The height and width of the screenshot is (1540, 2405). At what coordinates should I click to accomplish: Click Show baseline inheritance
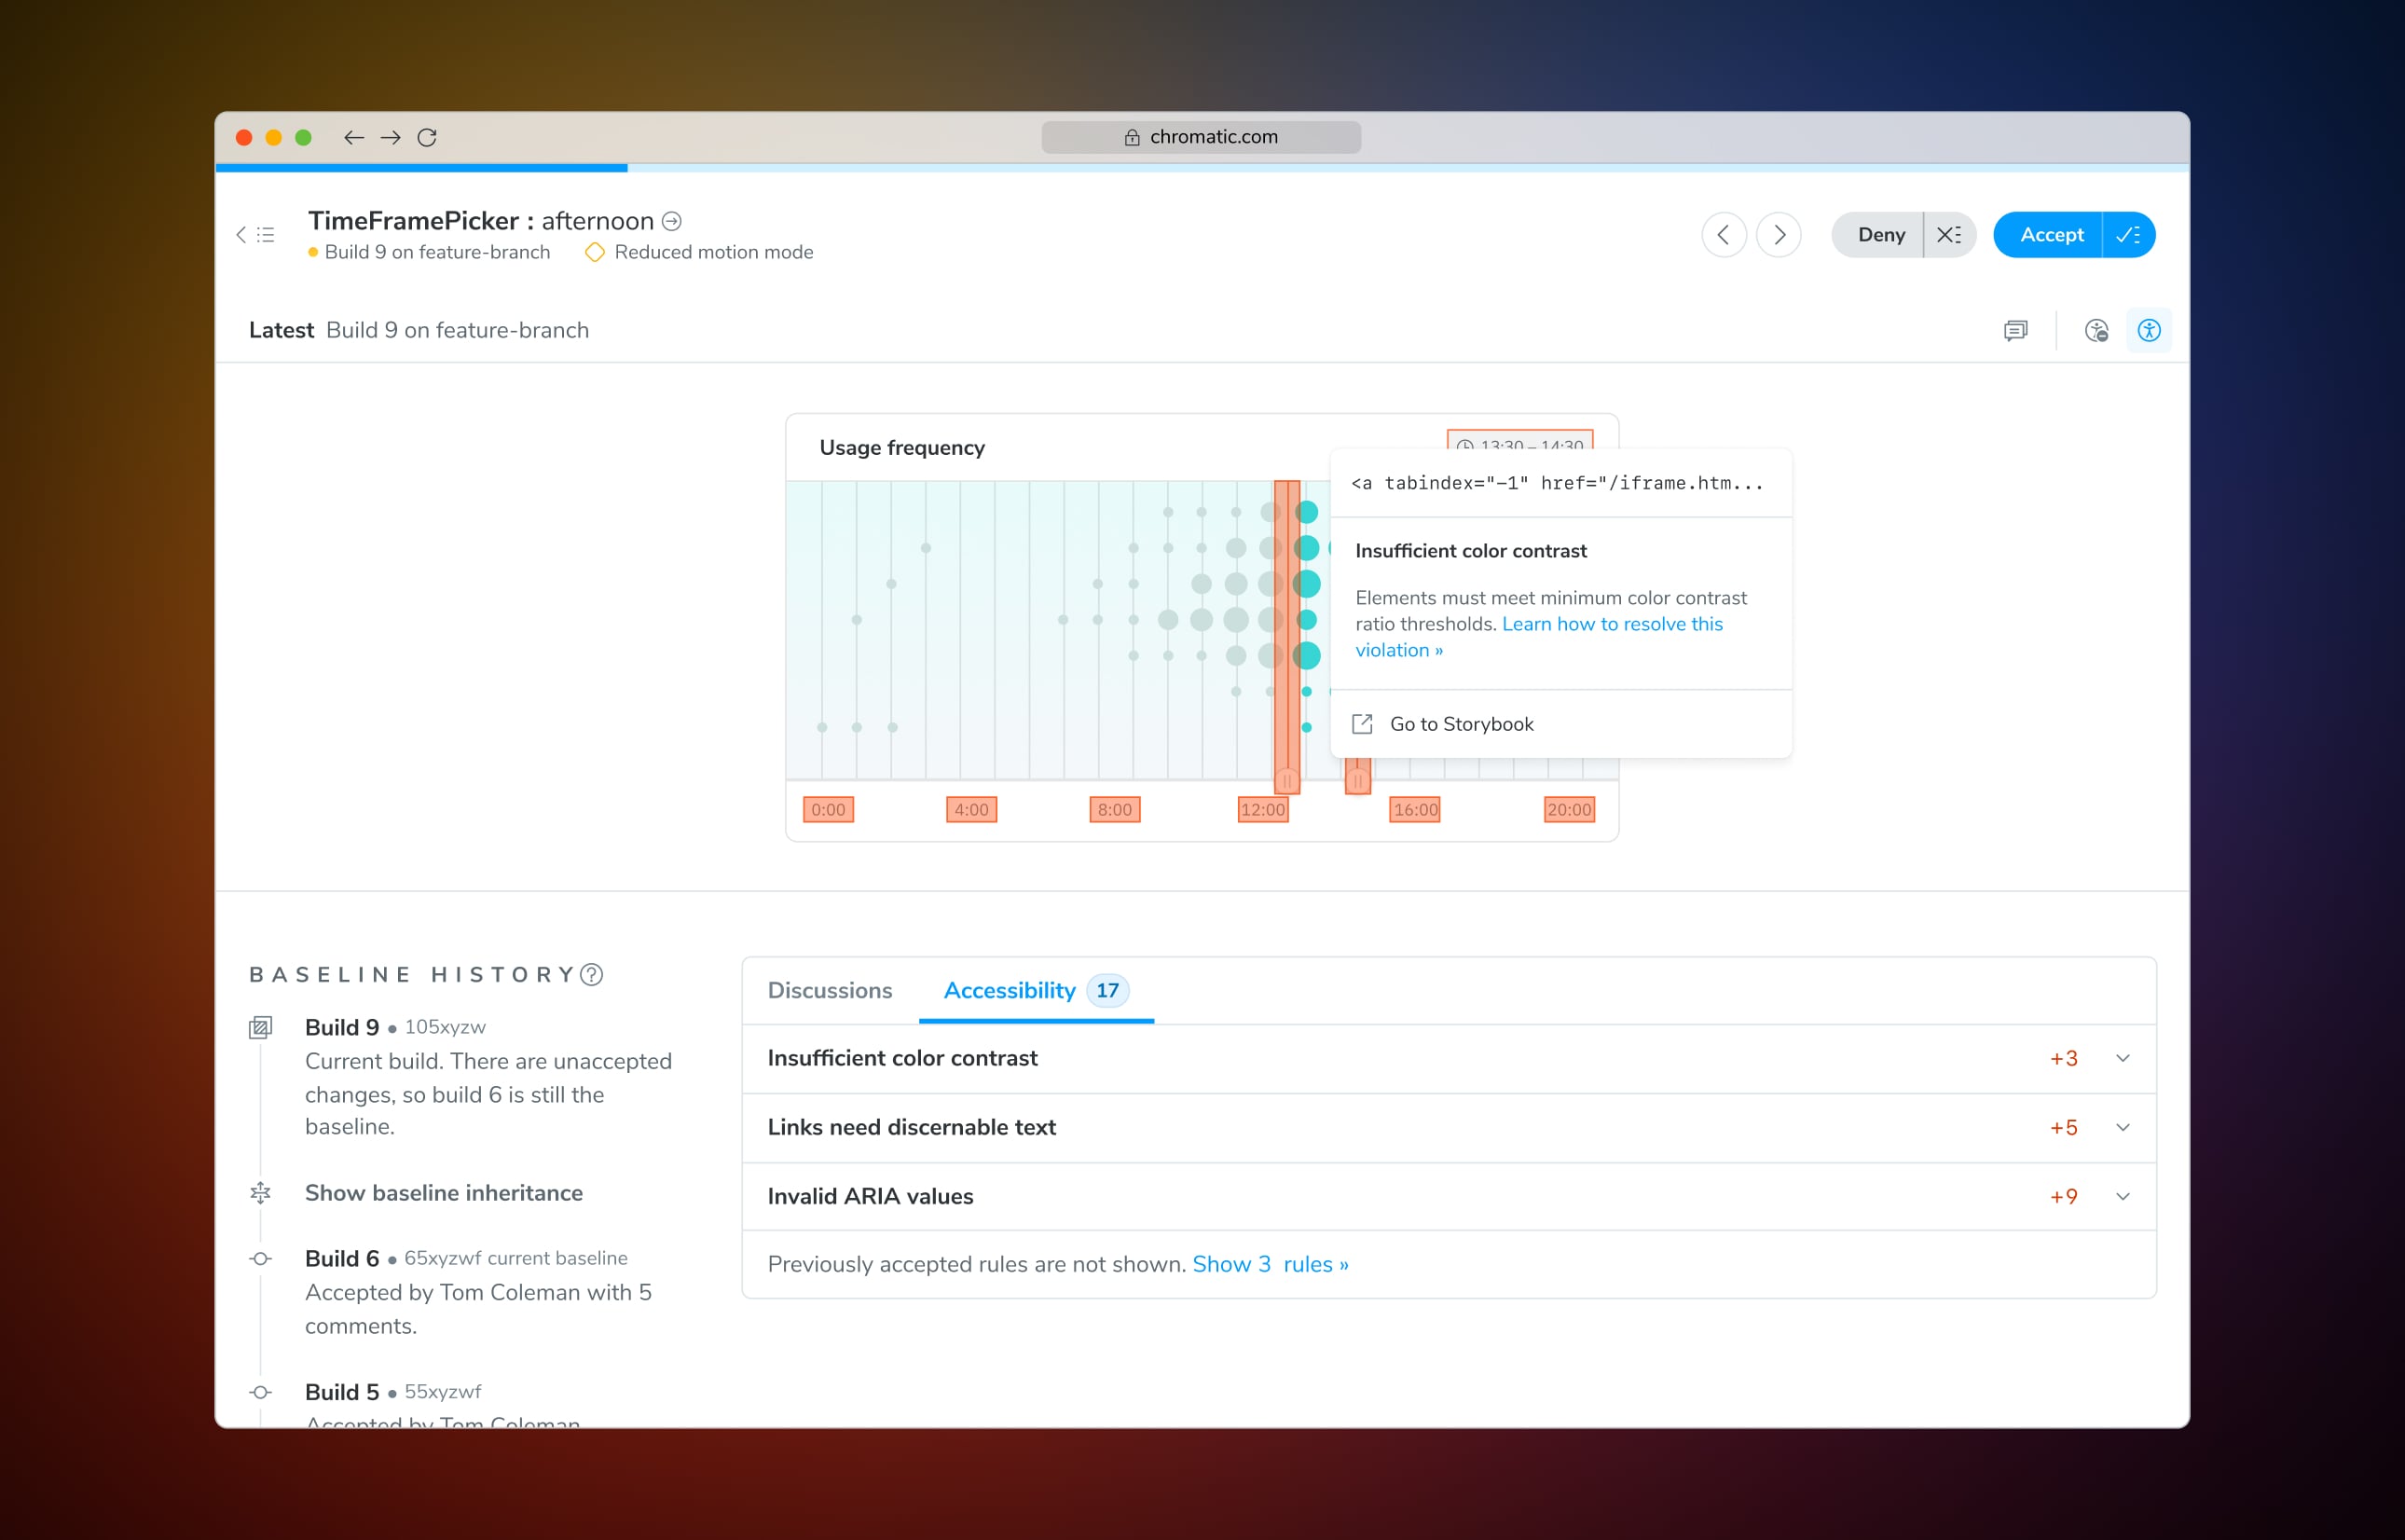point(443,1192)
